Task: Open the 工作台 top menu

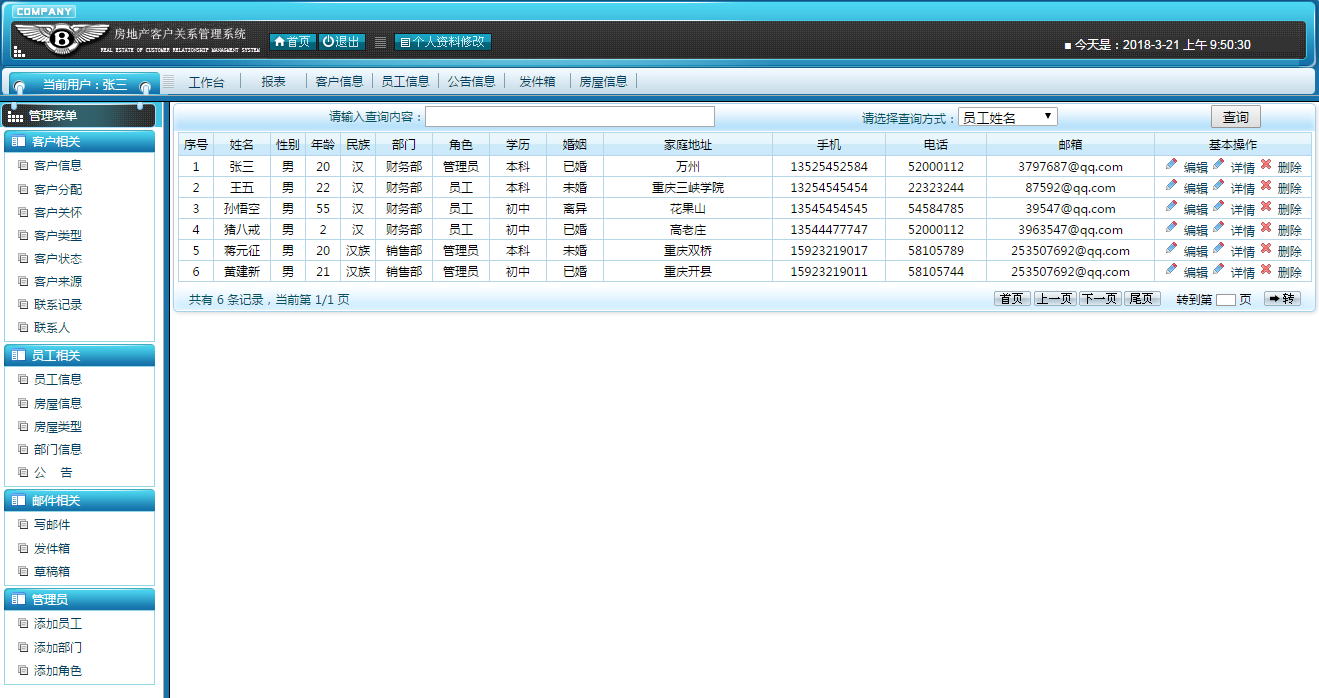Action: click(x=207, y=82)
